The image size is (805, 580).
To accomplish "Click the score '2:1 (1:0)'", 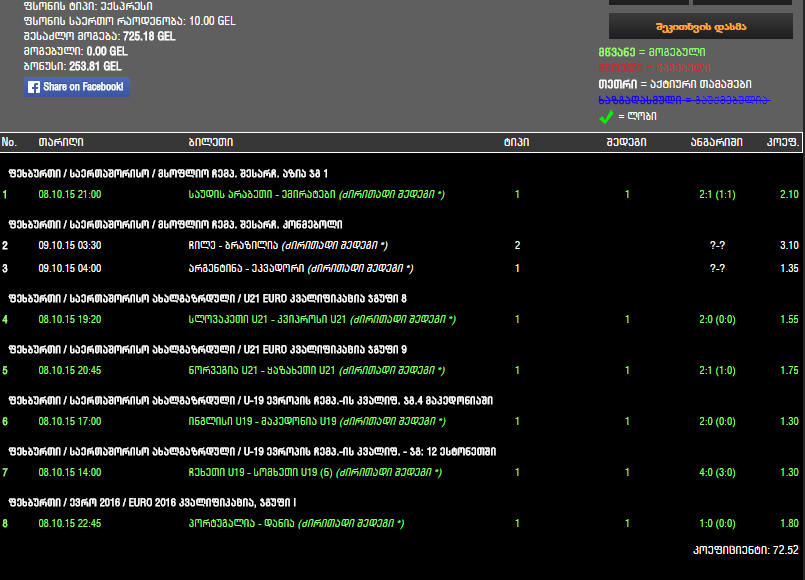I will 717,370.
